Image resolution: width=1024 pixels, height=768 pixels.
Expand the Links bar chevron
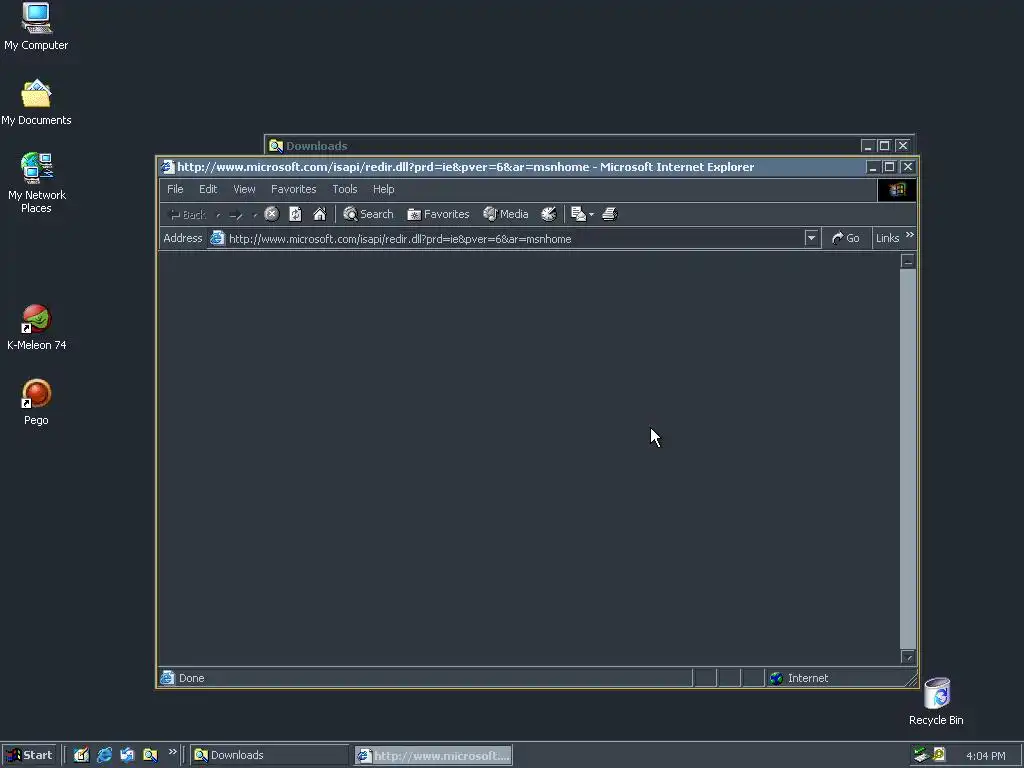tap(910, 235)
